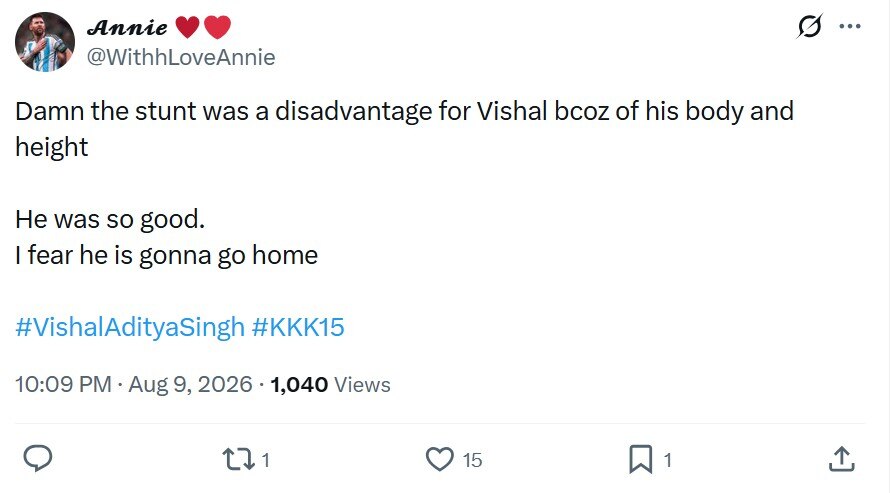Open the #VishalAdityaSingh hashtag

(x=130, y=328)
